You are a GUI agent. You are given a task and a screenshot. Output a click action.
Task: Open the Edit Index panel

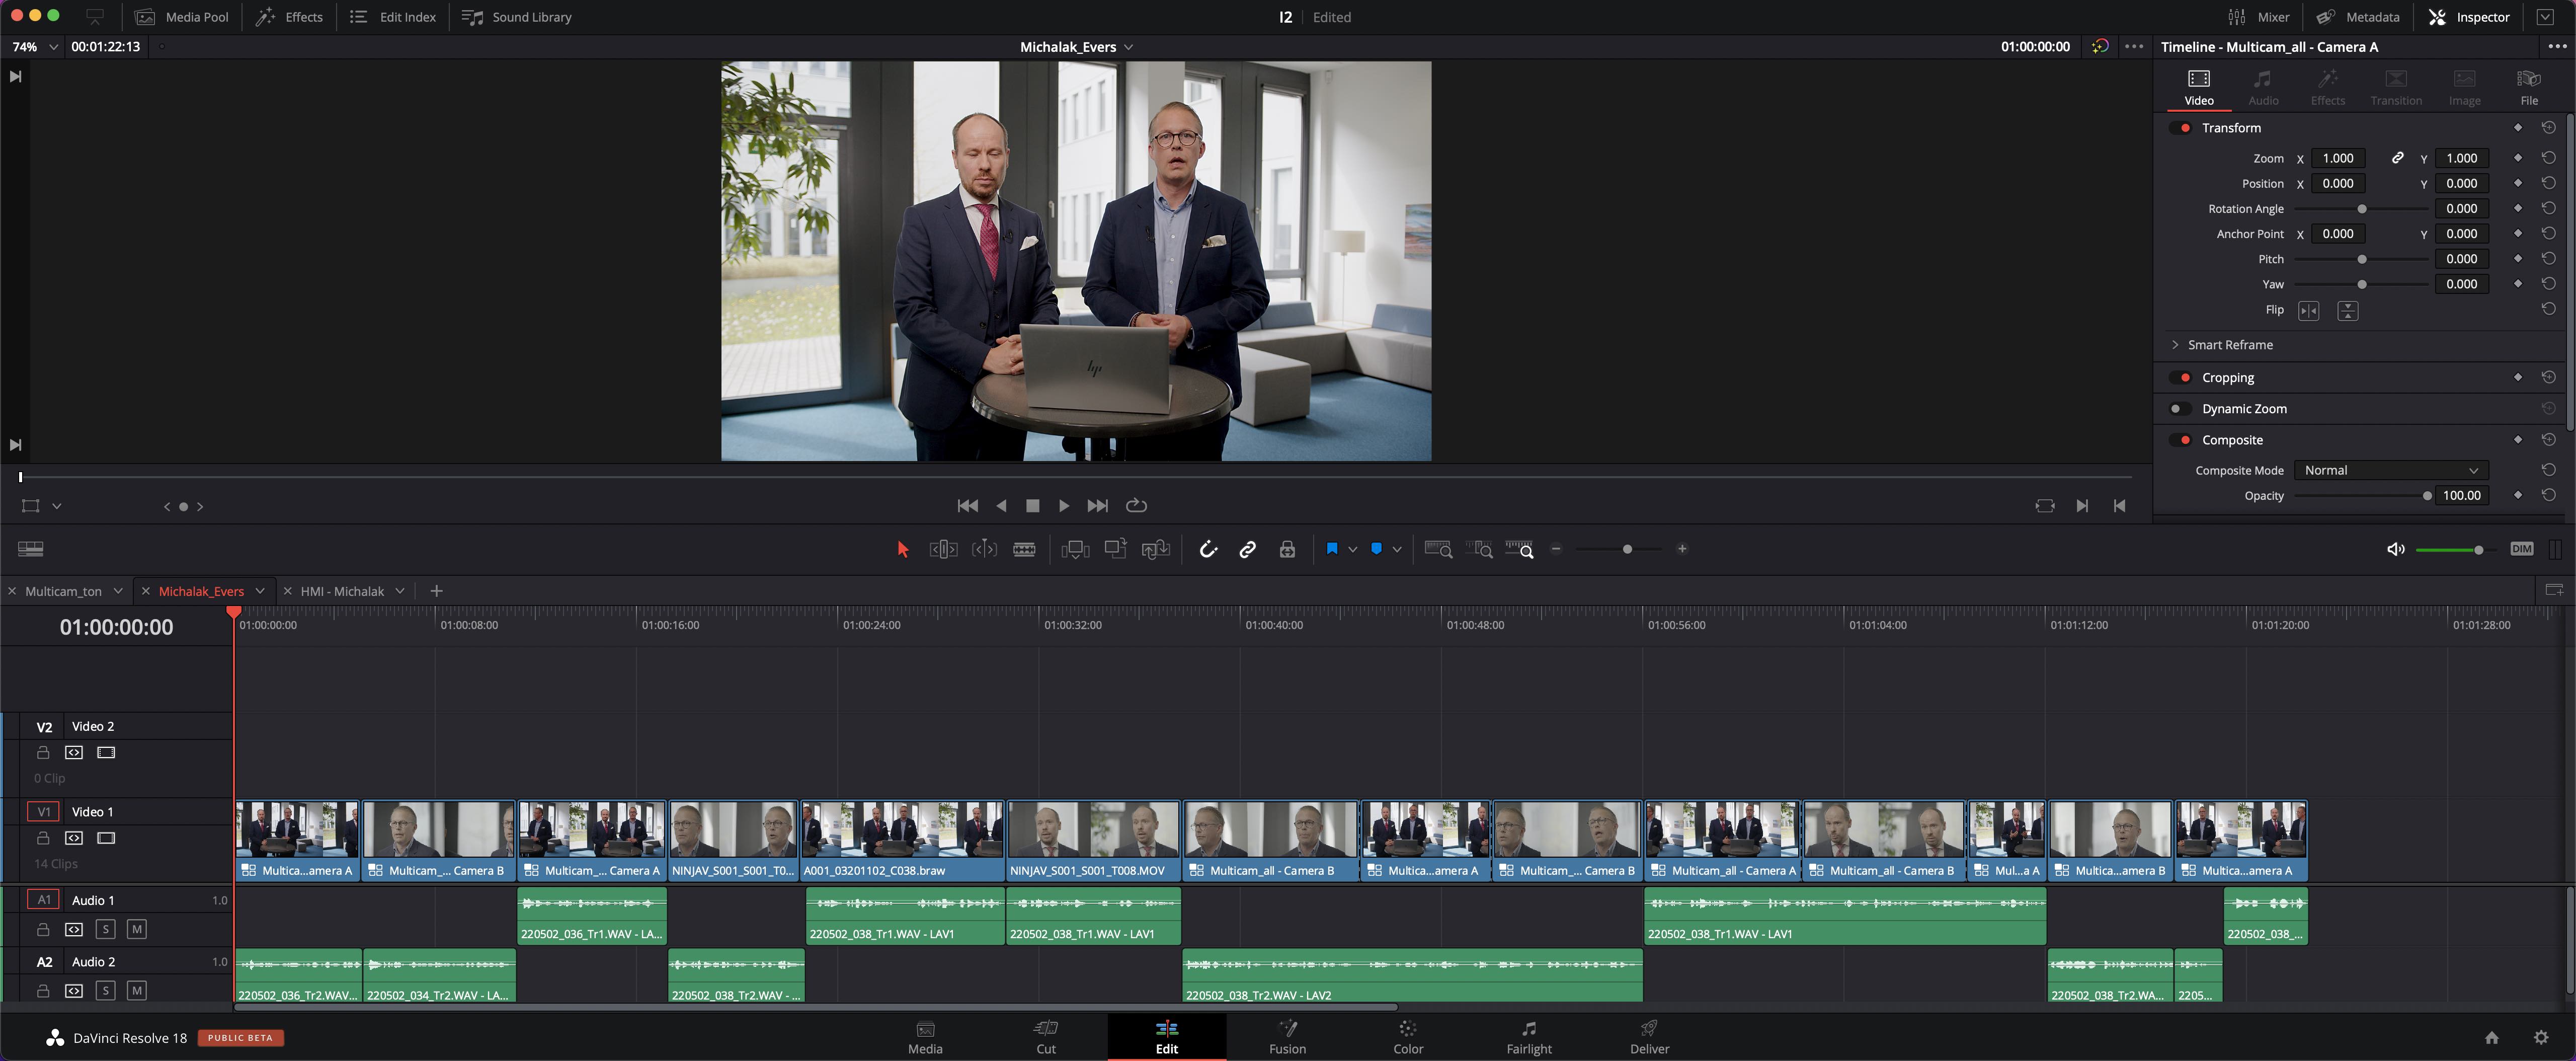pos(393,17)
